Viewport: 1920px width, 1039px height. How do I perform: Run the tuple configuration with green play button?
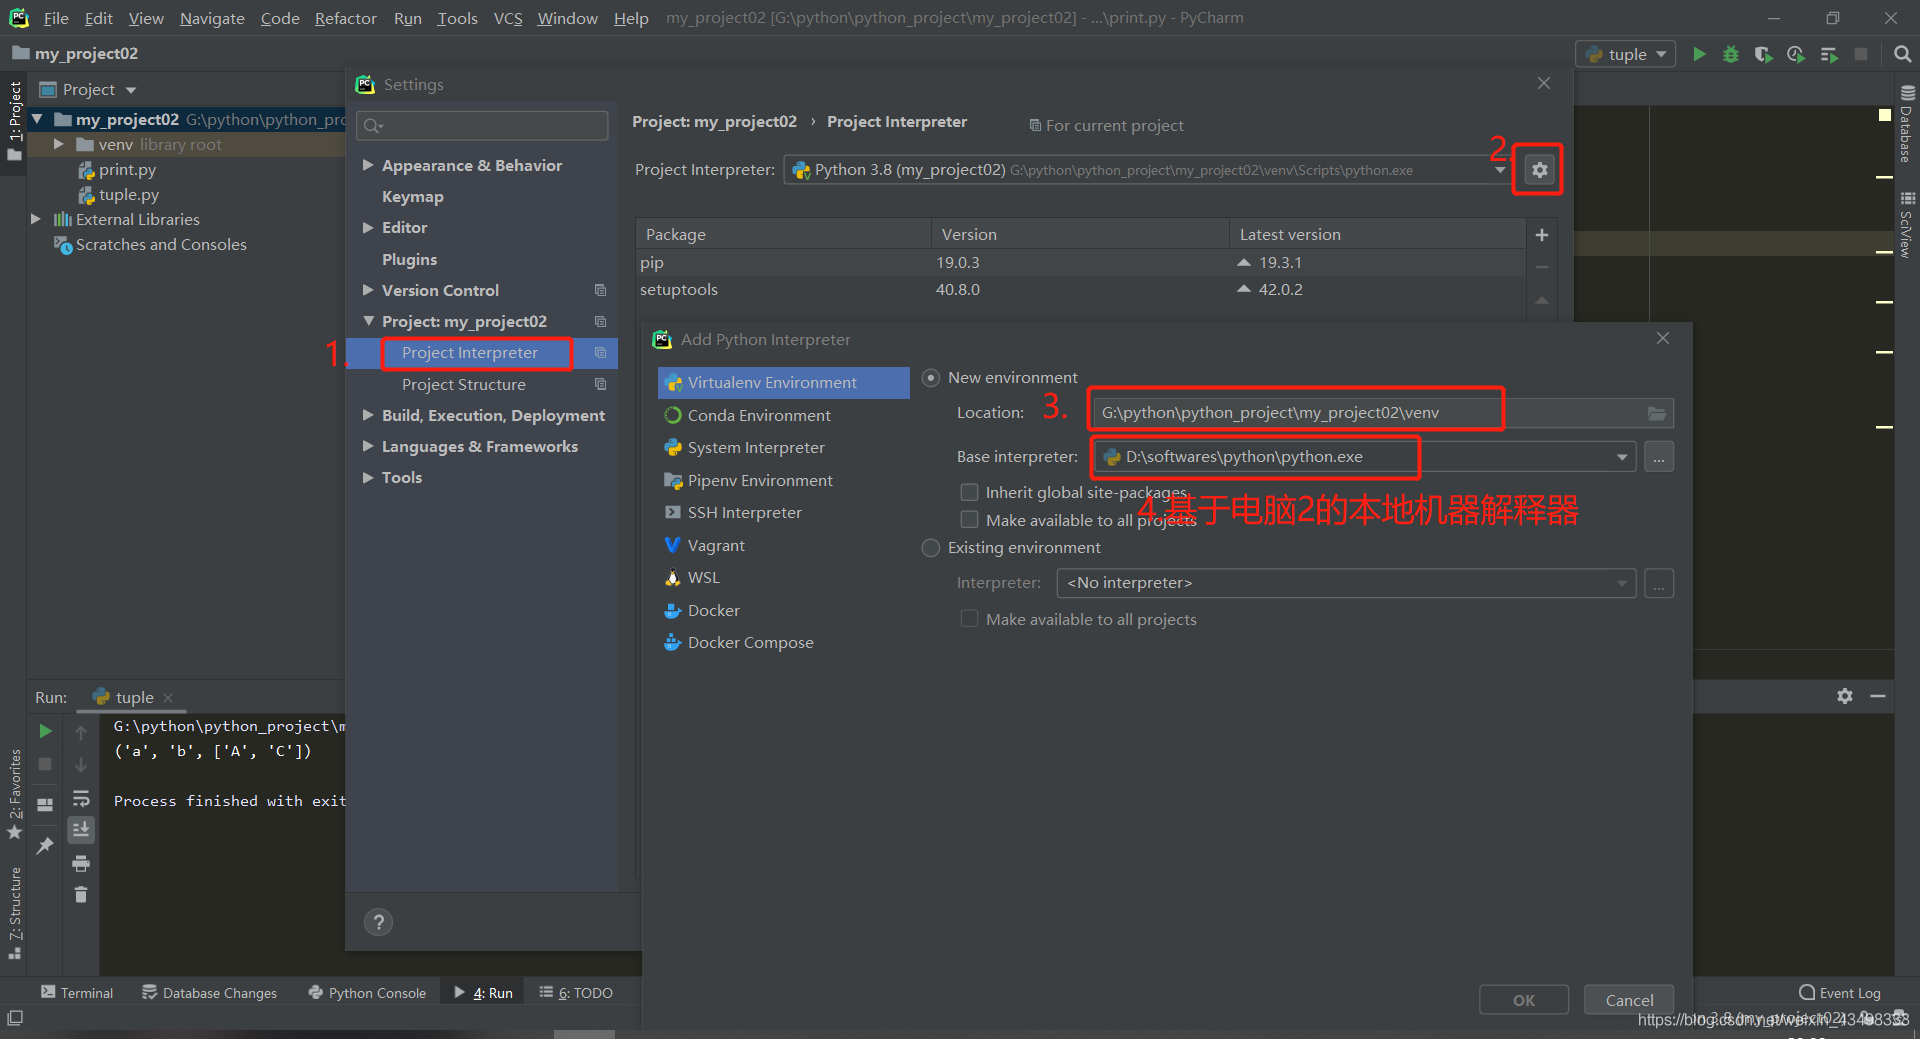(x=1699, y=54)
